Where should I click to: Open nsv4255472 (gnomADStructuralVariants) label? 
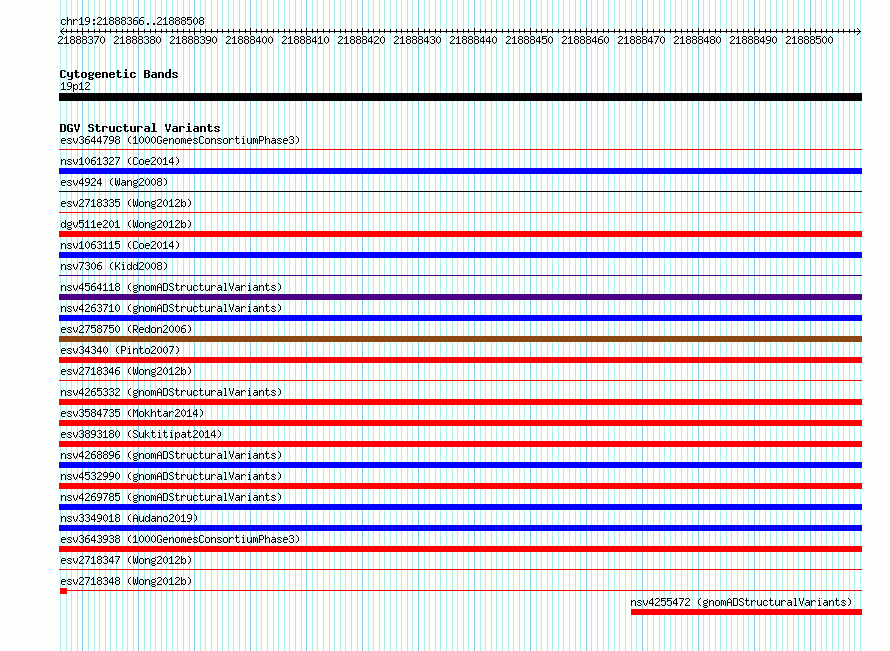741,602
